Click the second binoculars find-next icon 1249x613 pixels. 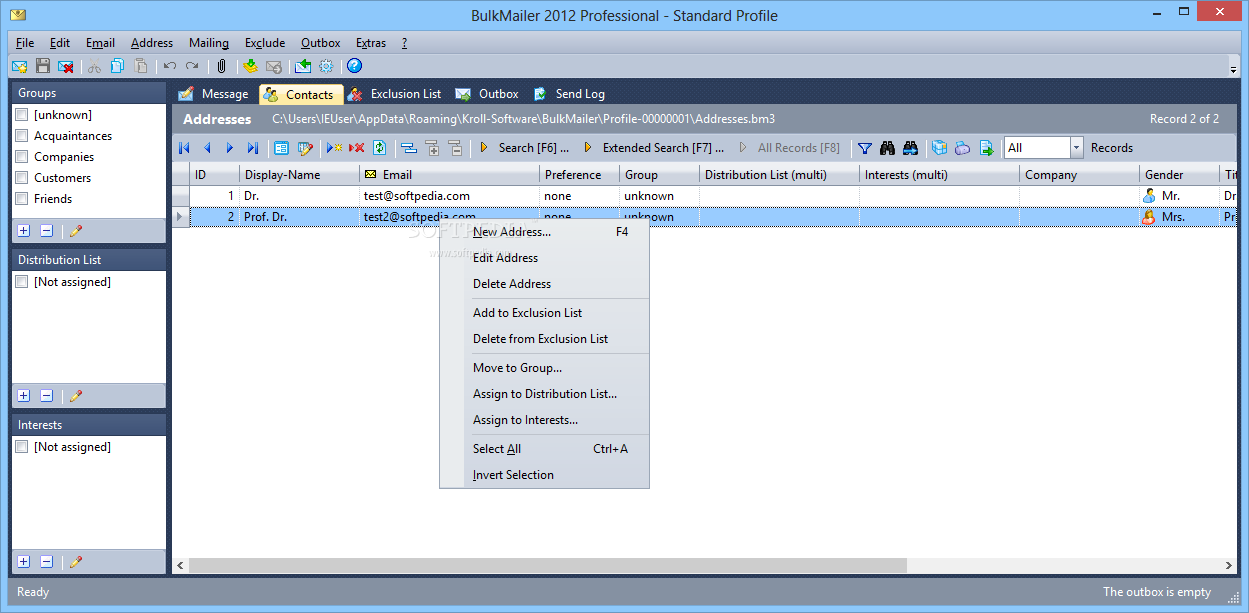[x=911, y=148]
